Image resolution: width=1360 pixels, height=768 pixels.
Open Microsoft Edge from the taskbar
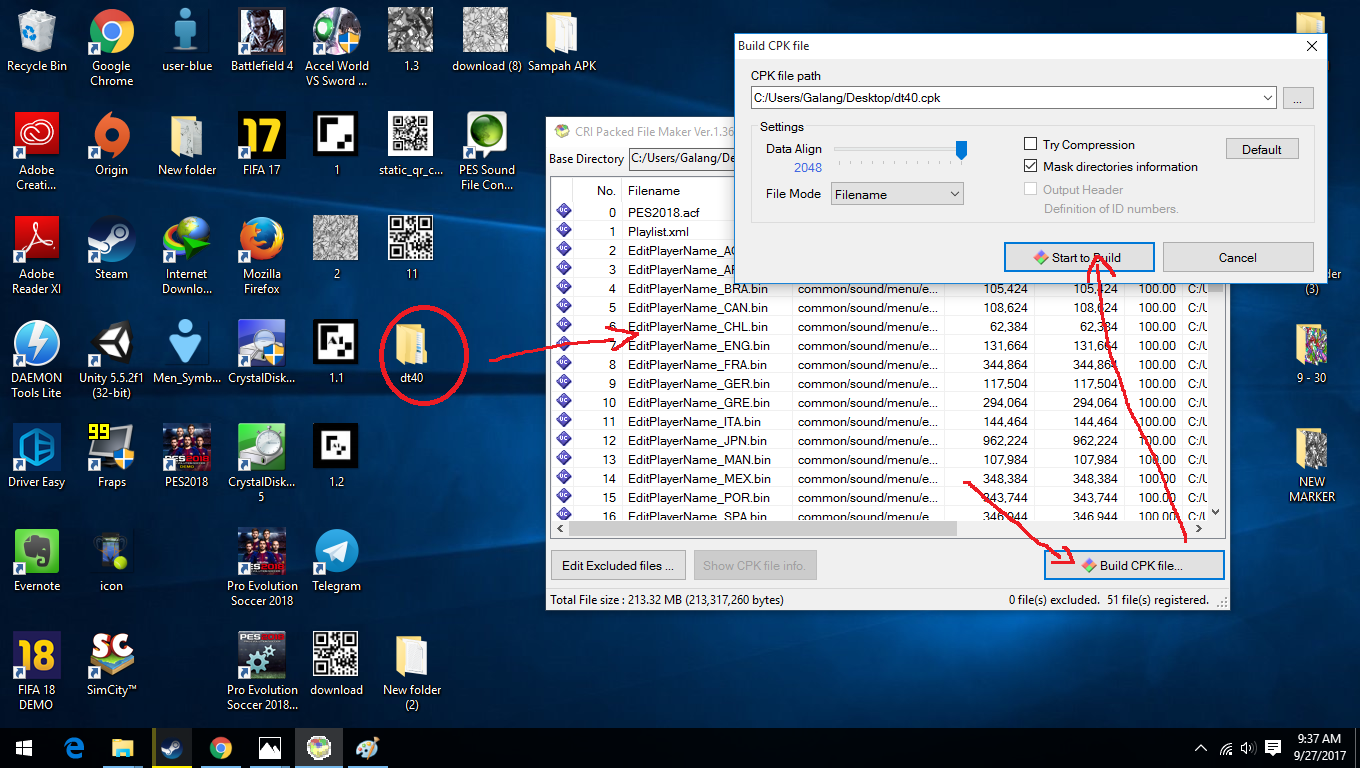73,747
